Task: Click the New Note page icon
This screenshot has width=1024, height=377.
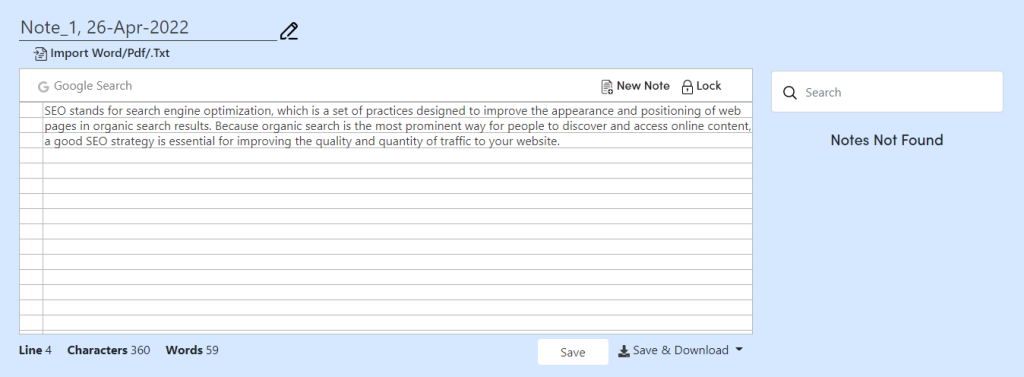Action: [607, 86]
